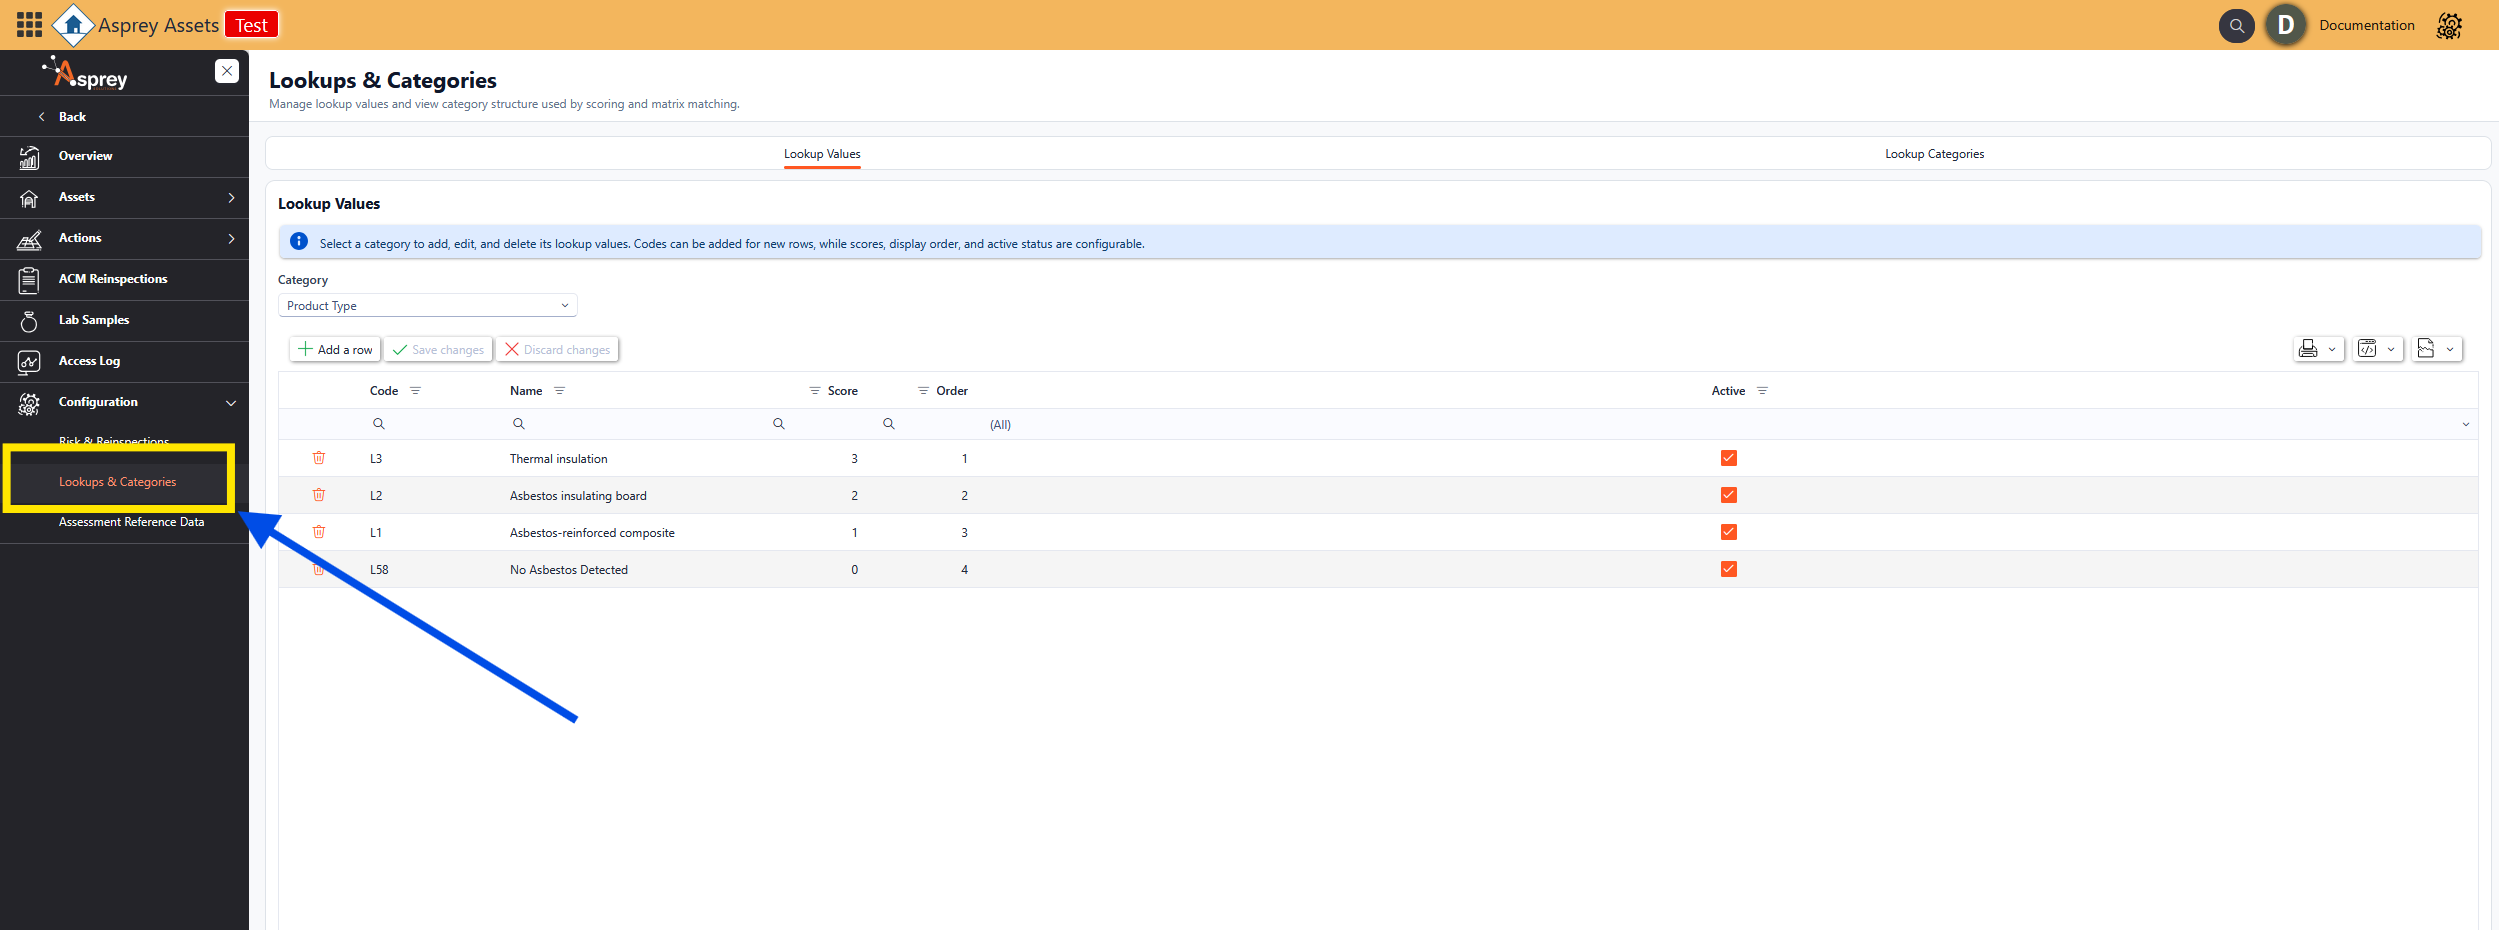The width and height of the screenshot is (2499, 930).
Task: Click the Name column search field
Action: [640, 424]
